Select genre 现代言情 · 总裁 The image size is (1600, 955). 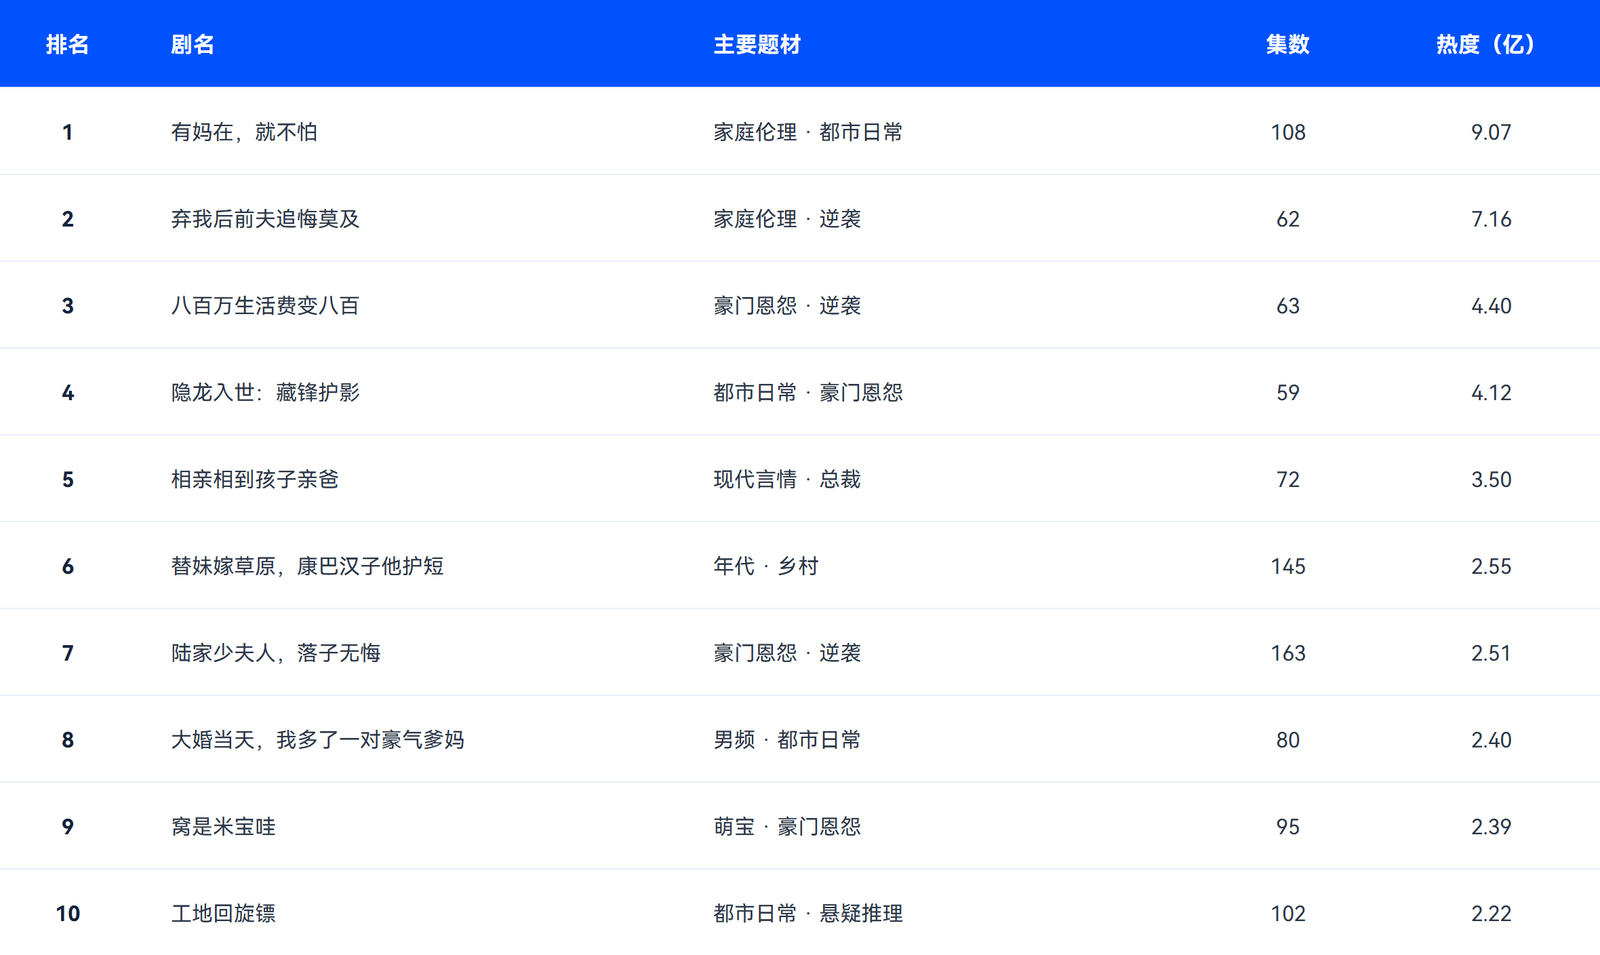pos(787,480)
